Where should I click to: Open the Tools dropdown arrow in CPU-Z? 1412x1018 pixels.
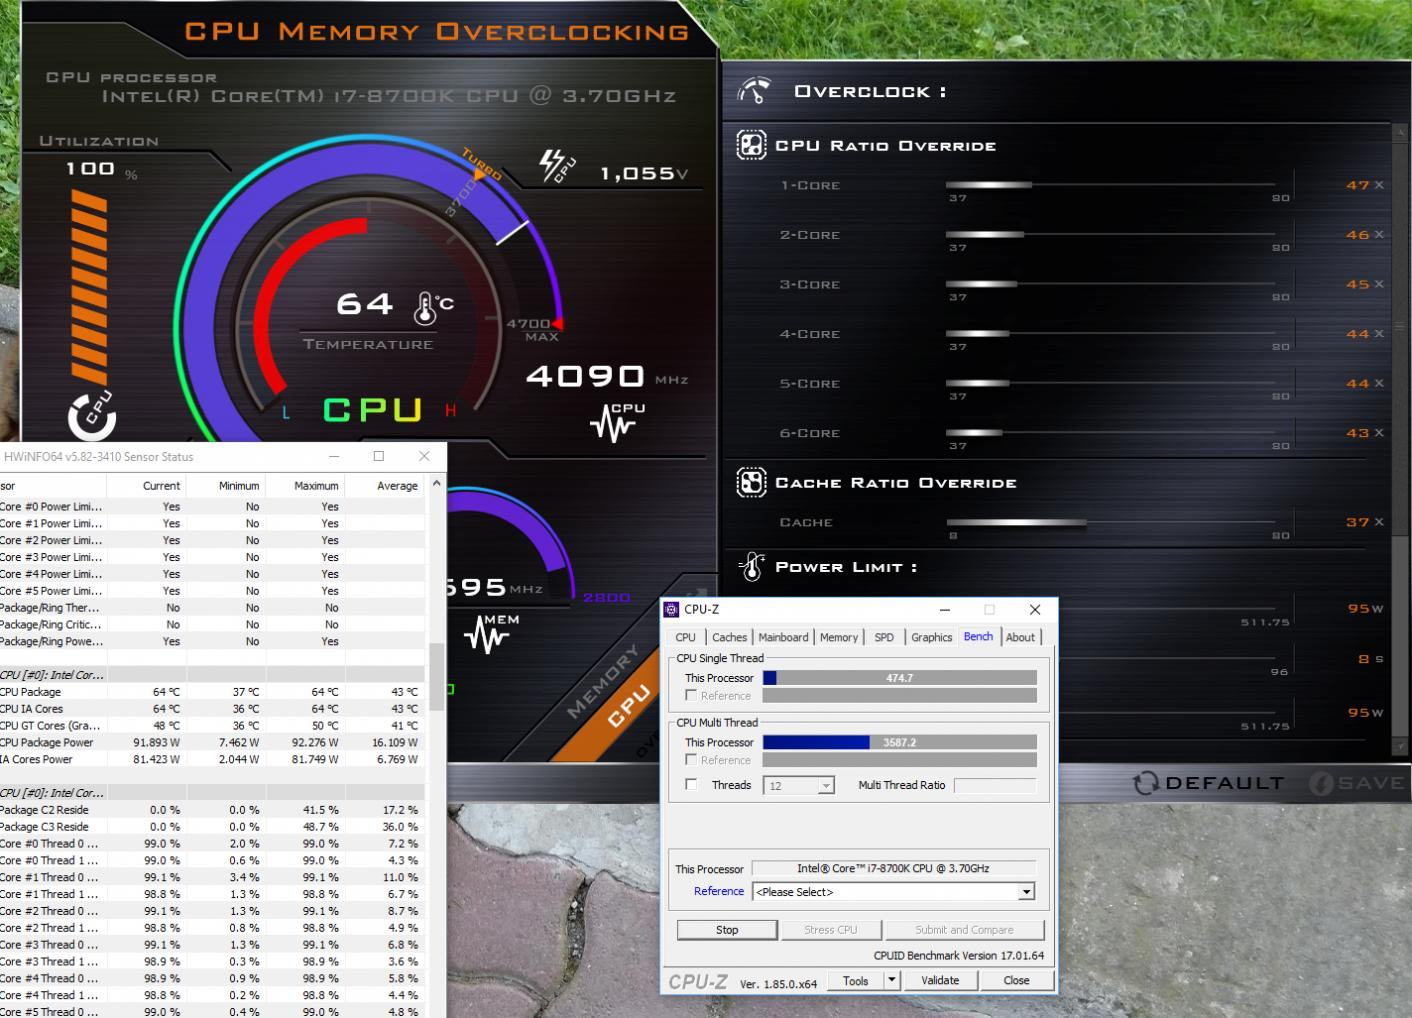[892, 981]
